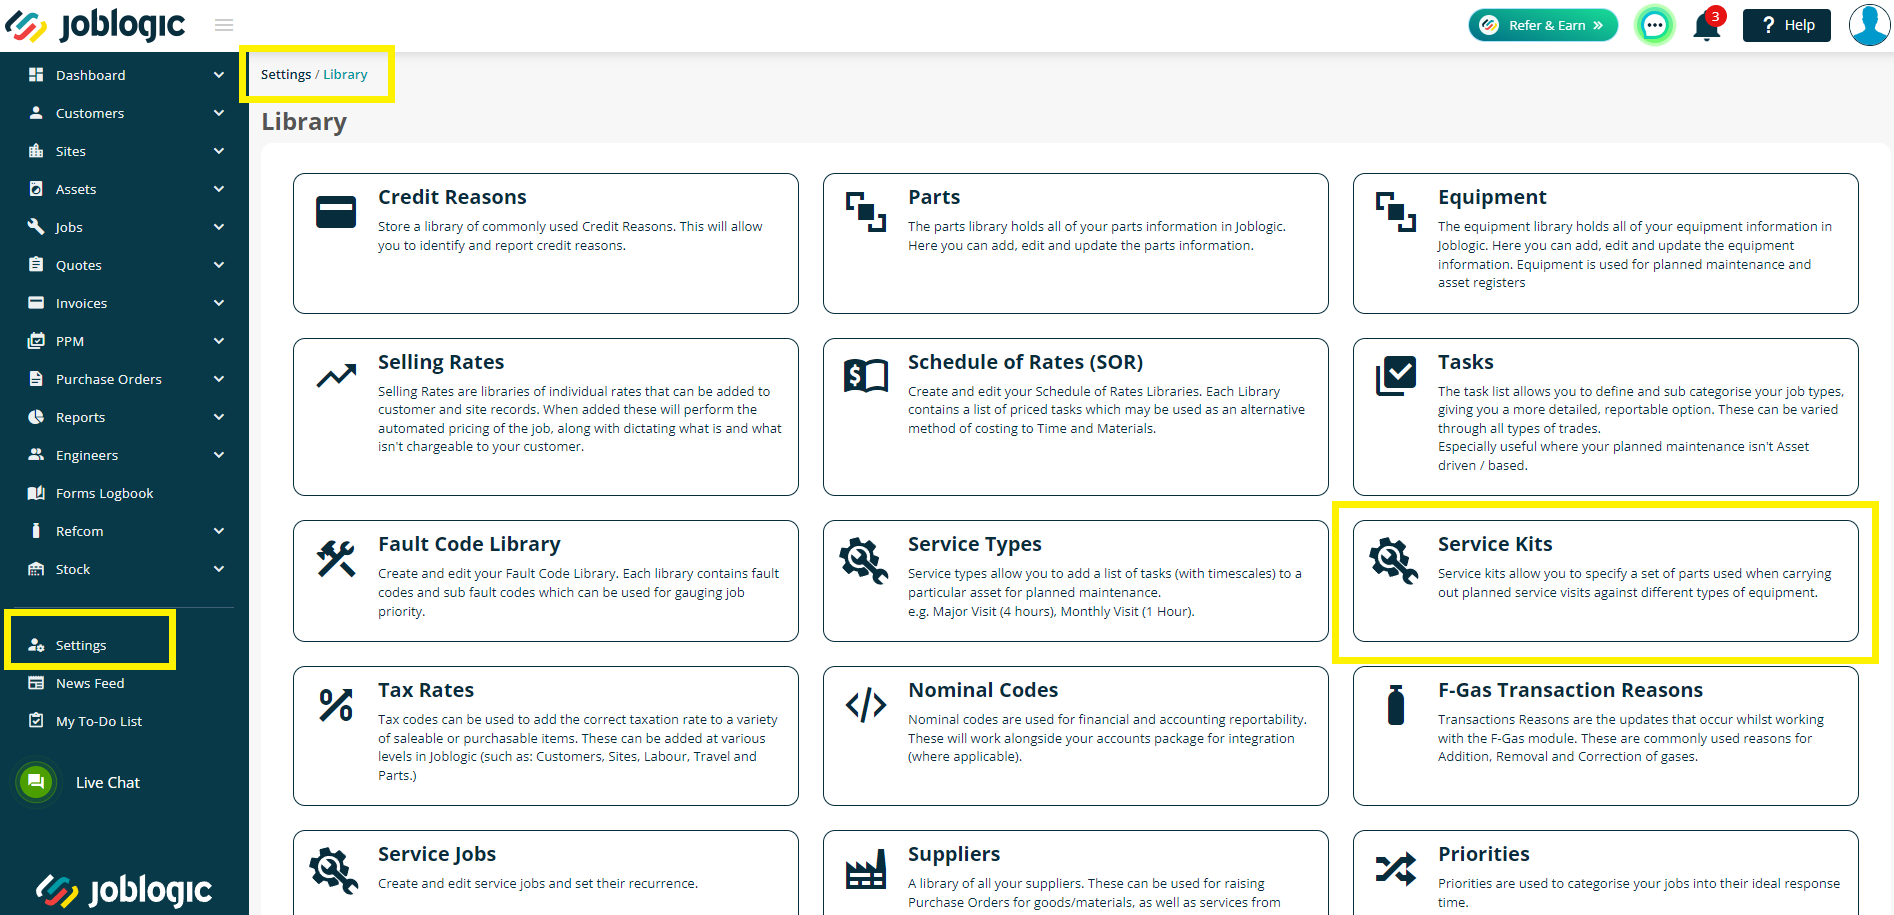The width and height of the screenshot is (1894, 915).
Task: Click the Schedule of Rates book icon
Action: 866,376
